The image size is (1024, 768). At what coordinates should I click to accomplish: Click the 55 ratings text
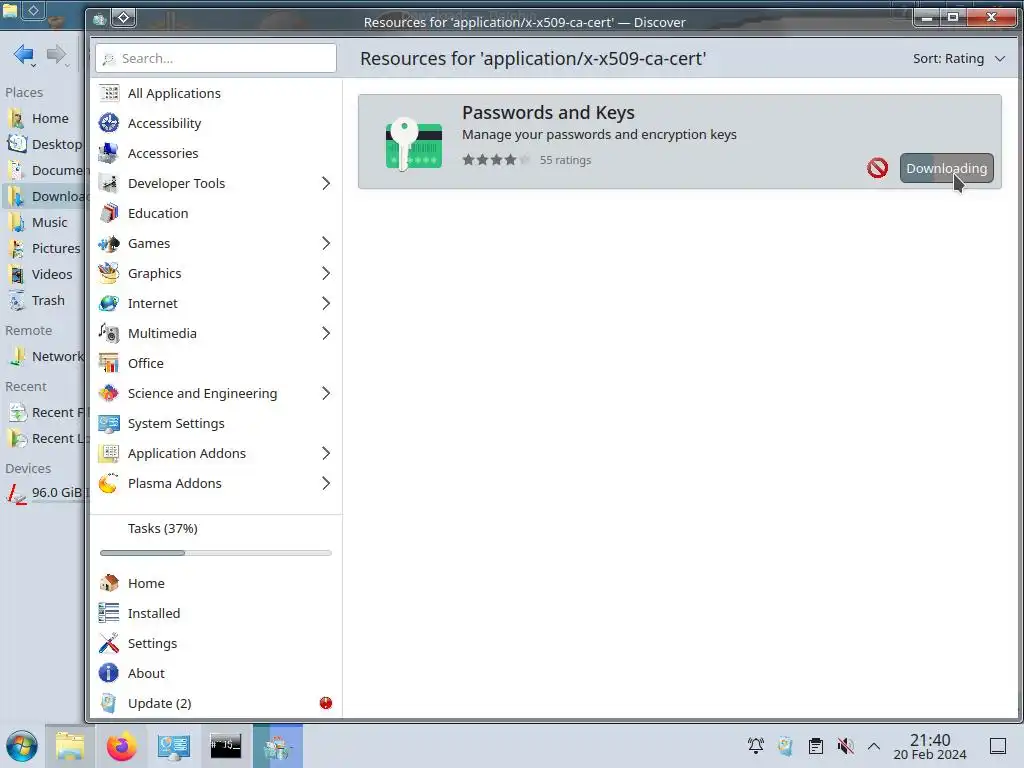[x=566, y=160]
